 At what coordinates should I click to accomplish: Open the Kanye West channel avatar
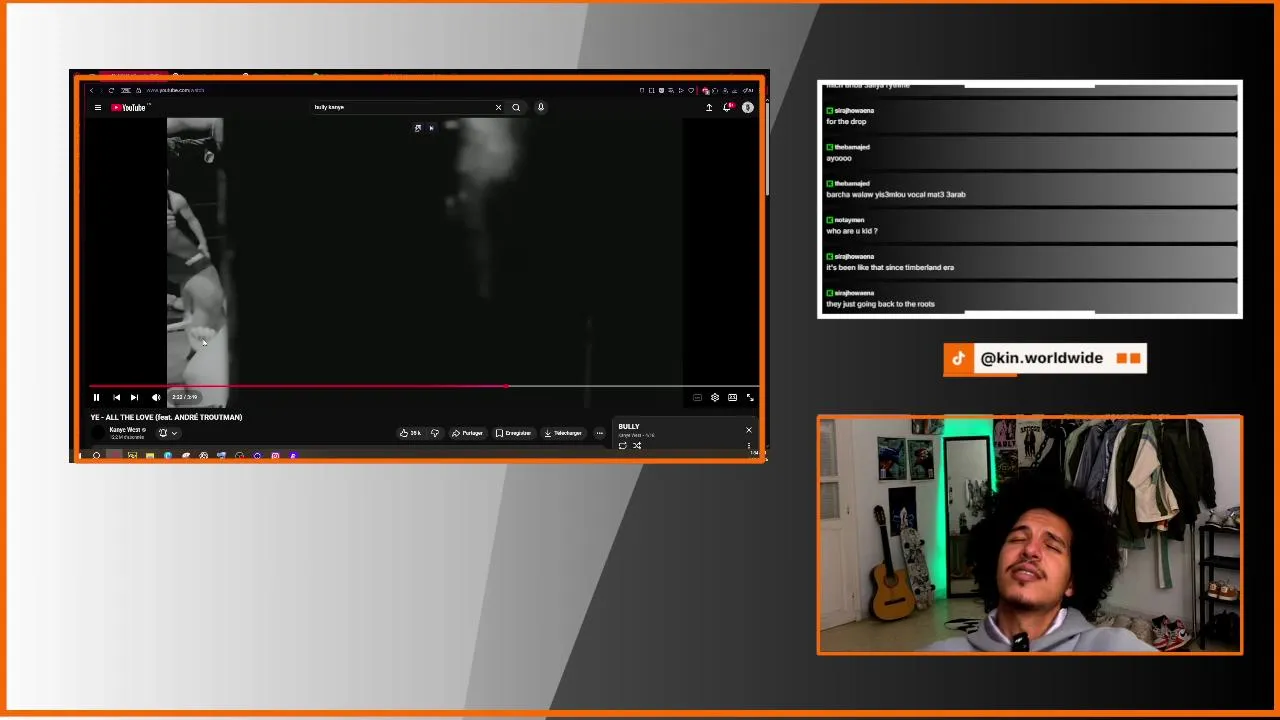point(98,433)
